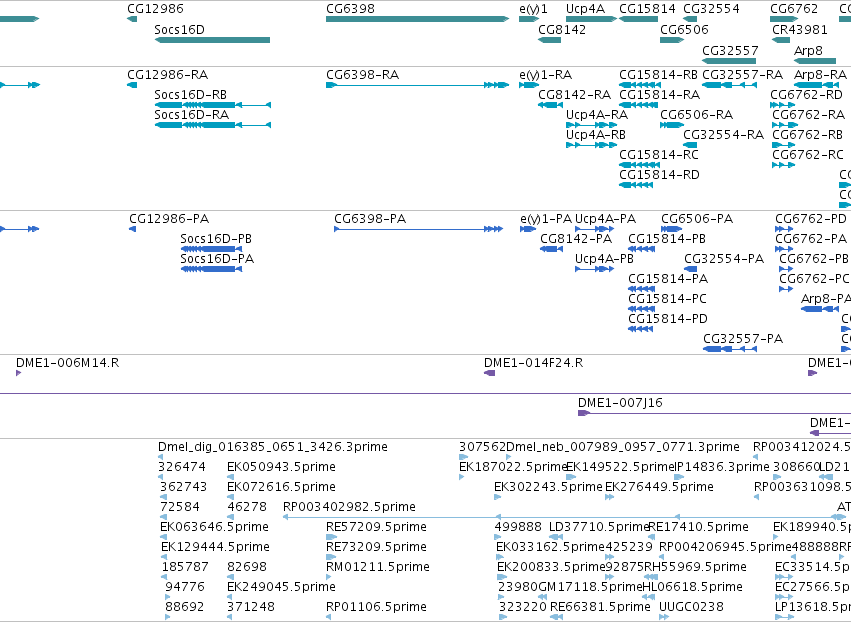Screen dimensions: 851x622
Task: Click the Dmel_dig_016385_0651_3426.3prime EST label
Action: (x=272, y=447)
